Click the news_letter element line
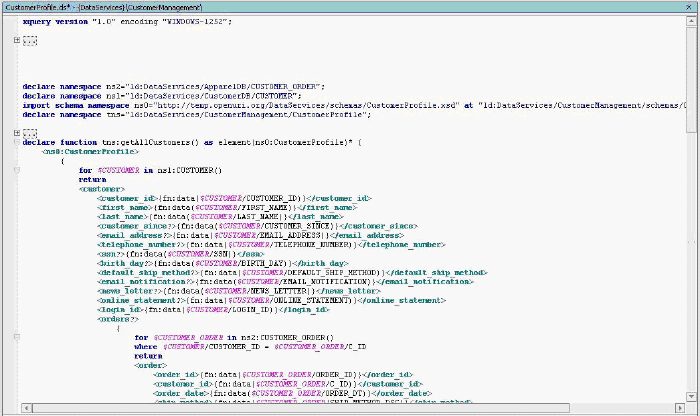The height and width of the screenshot is (416, 700). [x=239, y=291]
